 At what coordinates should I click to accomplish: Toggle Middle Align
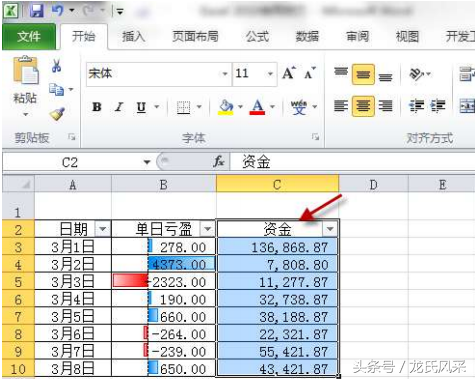[x=363, y=74]
